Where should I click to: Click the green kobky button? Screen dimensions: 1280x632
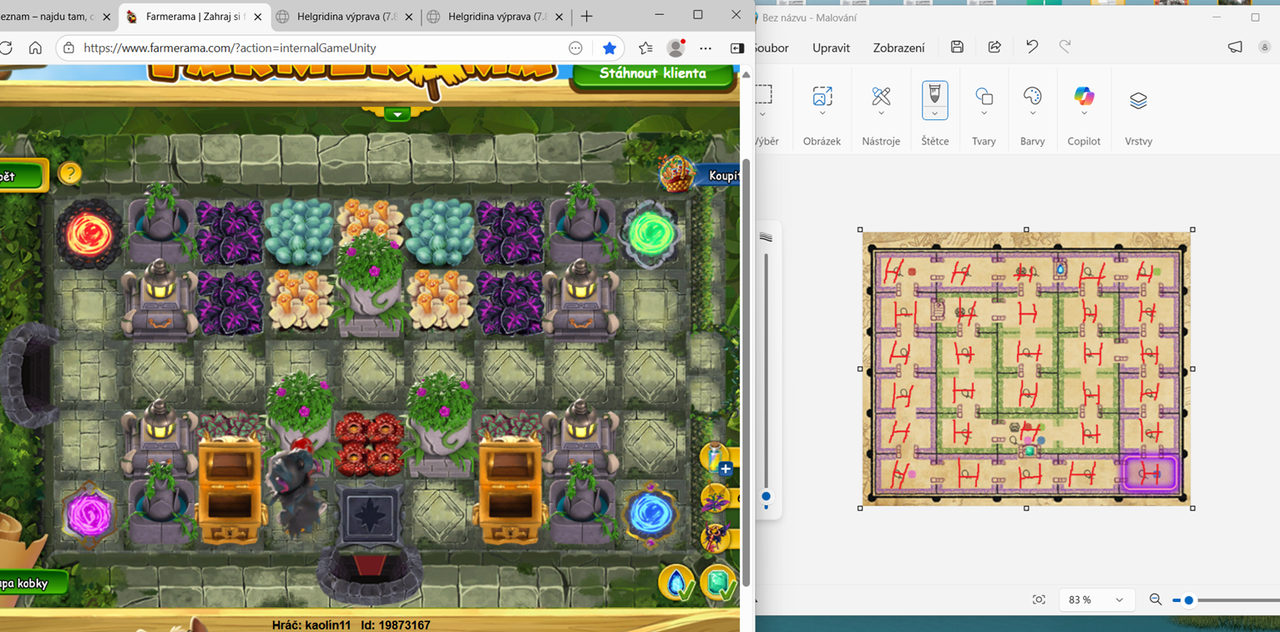35,583
